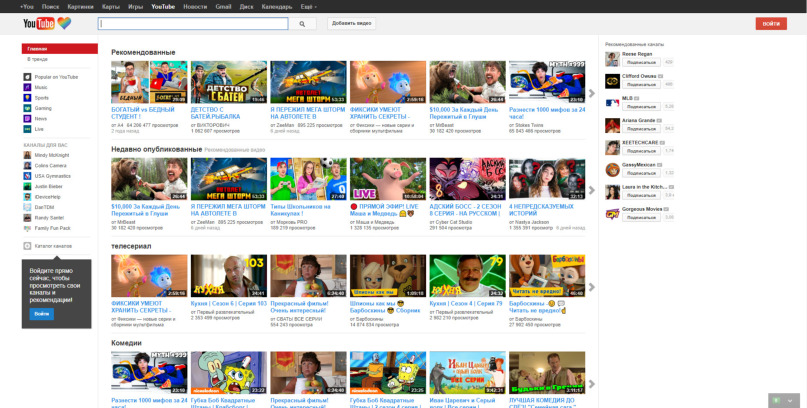Click the Live category icon

pyautogui.click(x=27, y=129)
